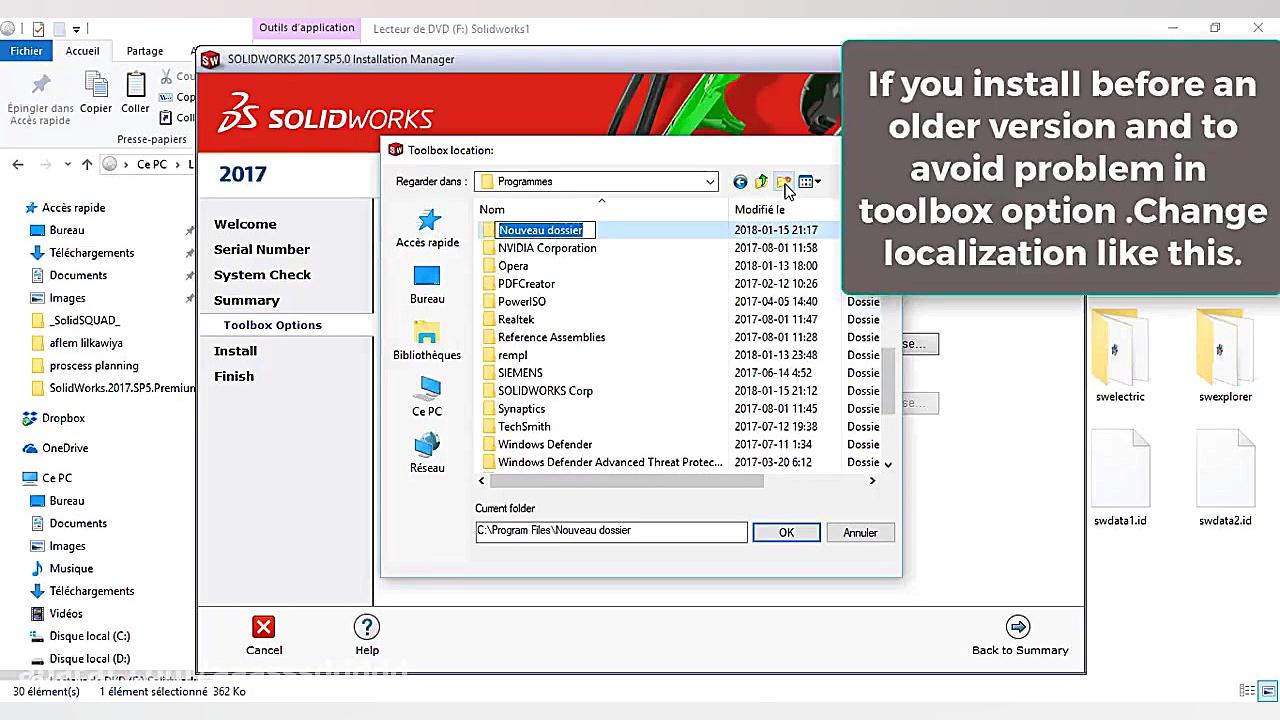Click the Create New Folder icon

(x=783, y=181)
